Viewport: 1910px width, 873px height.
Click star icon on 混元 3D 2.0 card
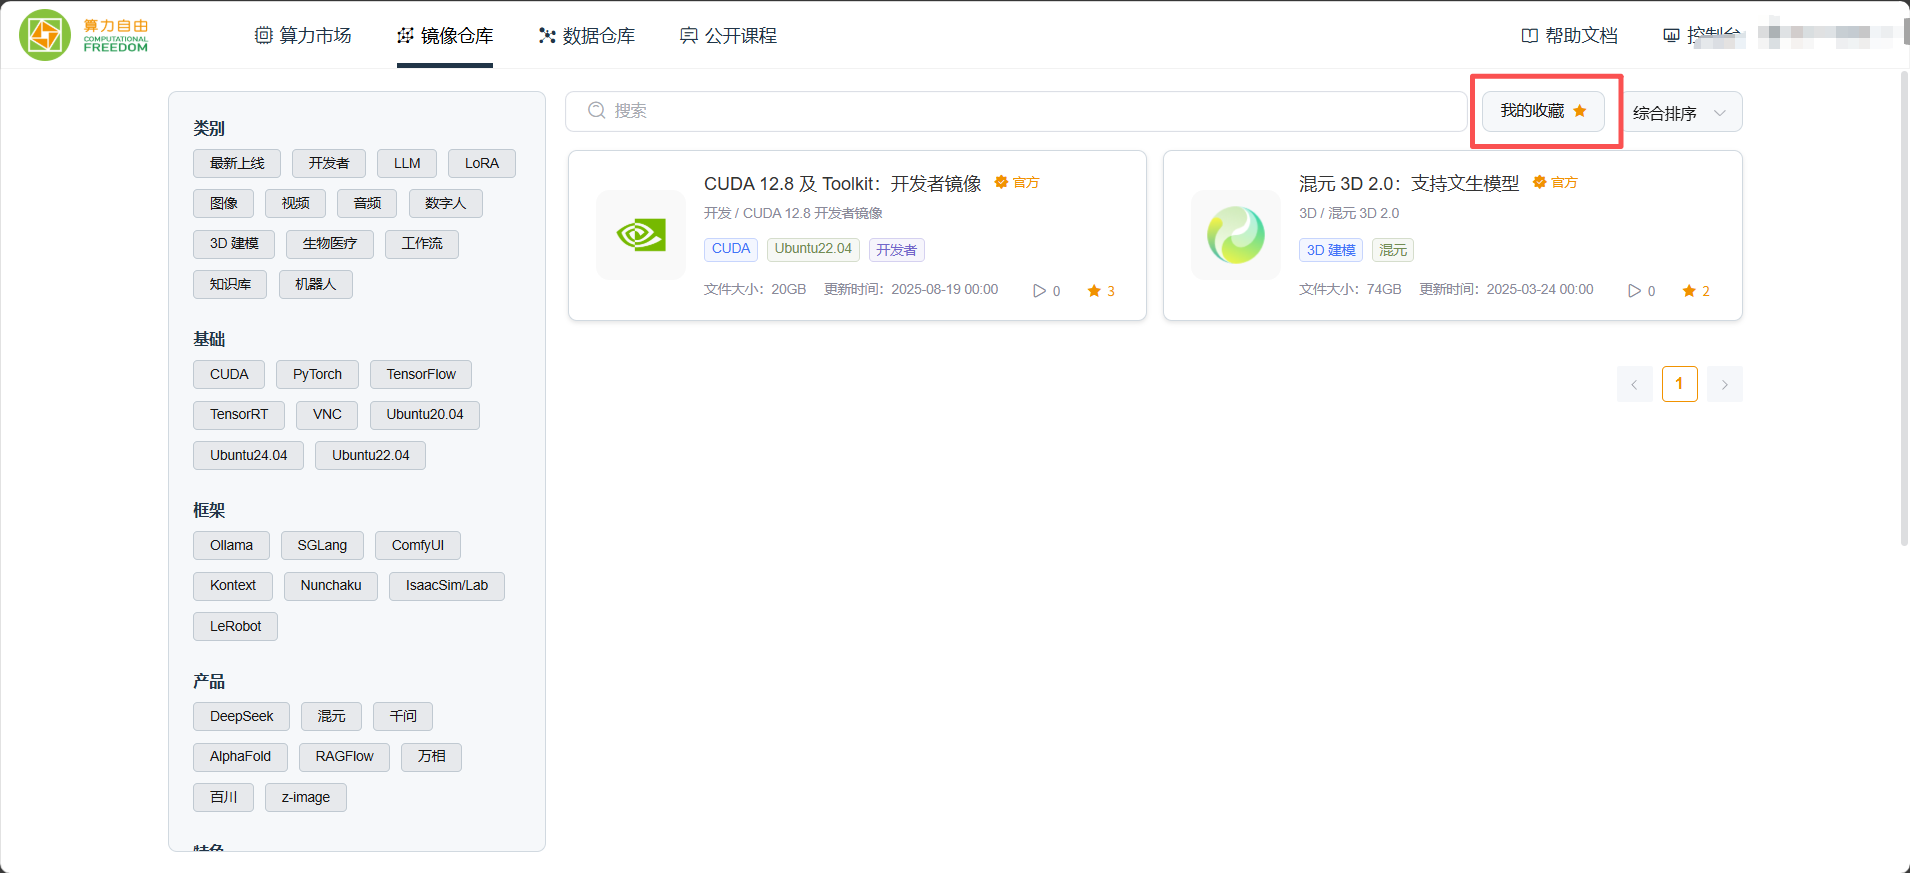[x=1689, y=291]
